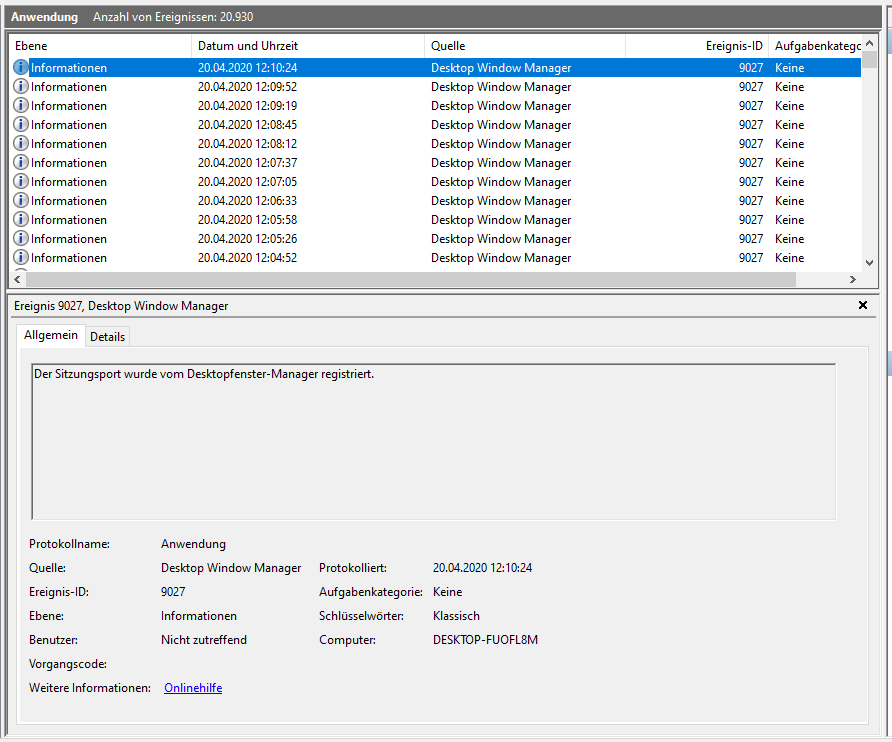Select the date cell 20.04.2020 12:07:37
This screenshot has height=742, width=892.
pyautogui.click(x=247, y=163)
